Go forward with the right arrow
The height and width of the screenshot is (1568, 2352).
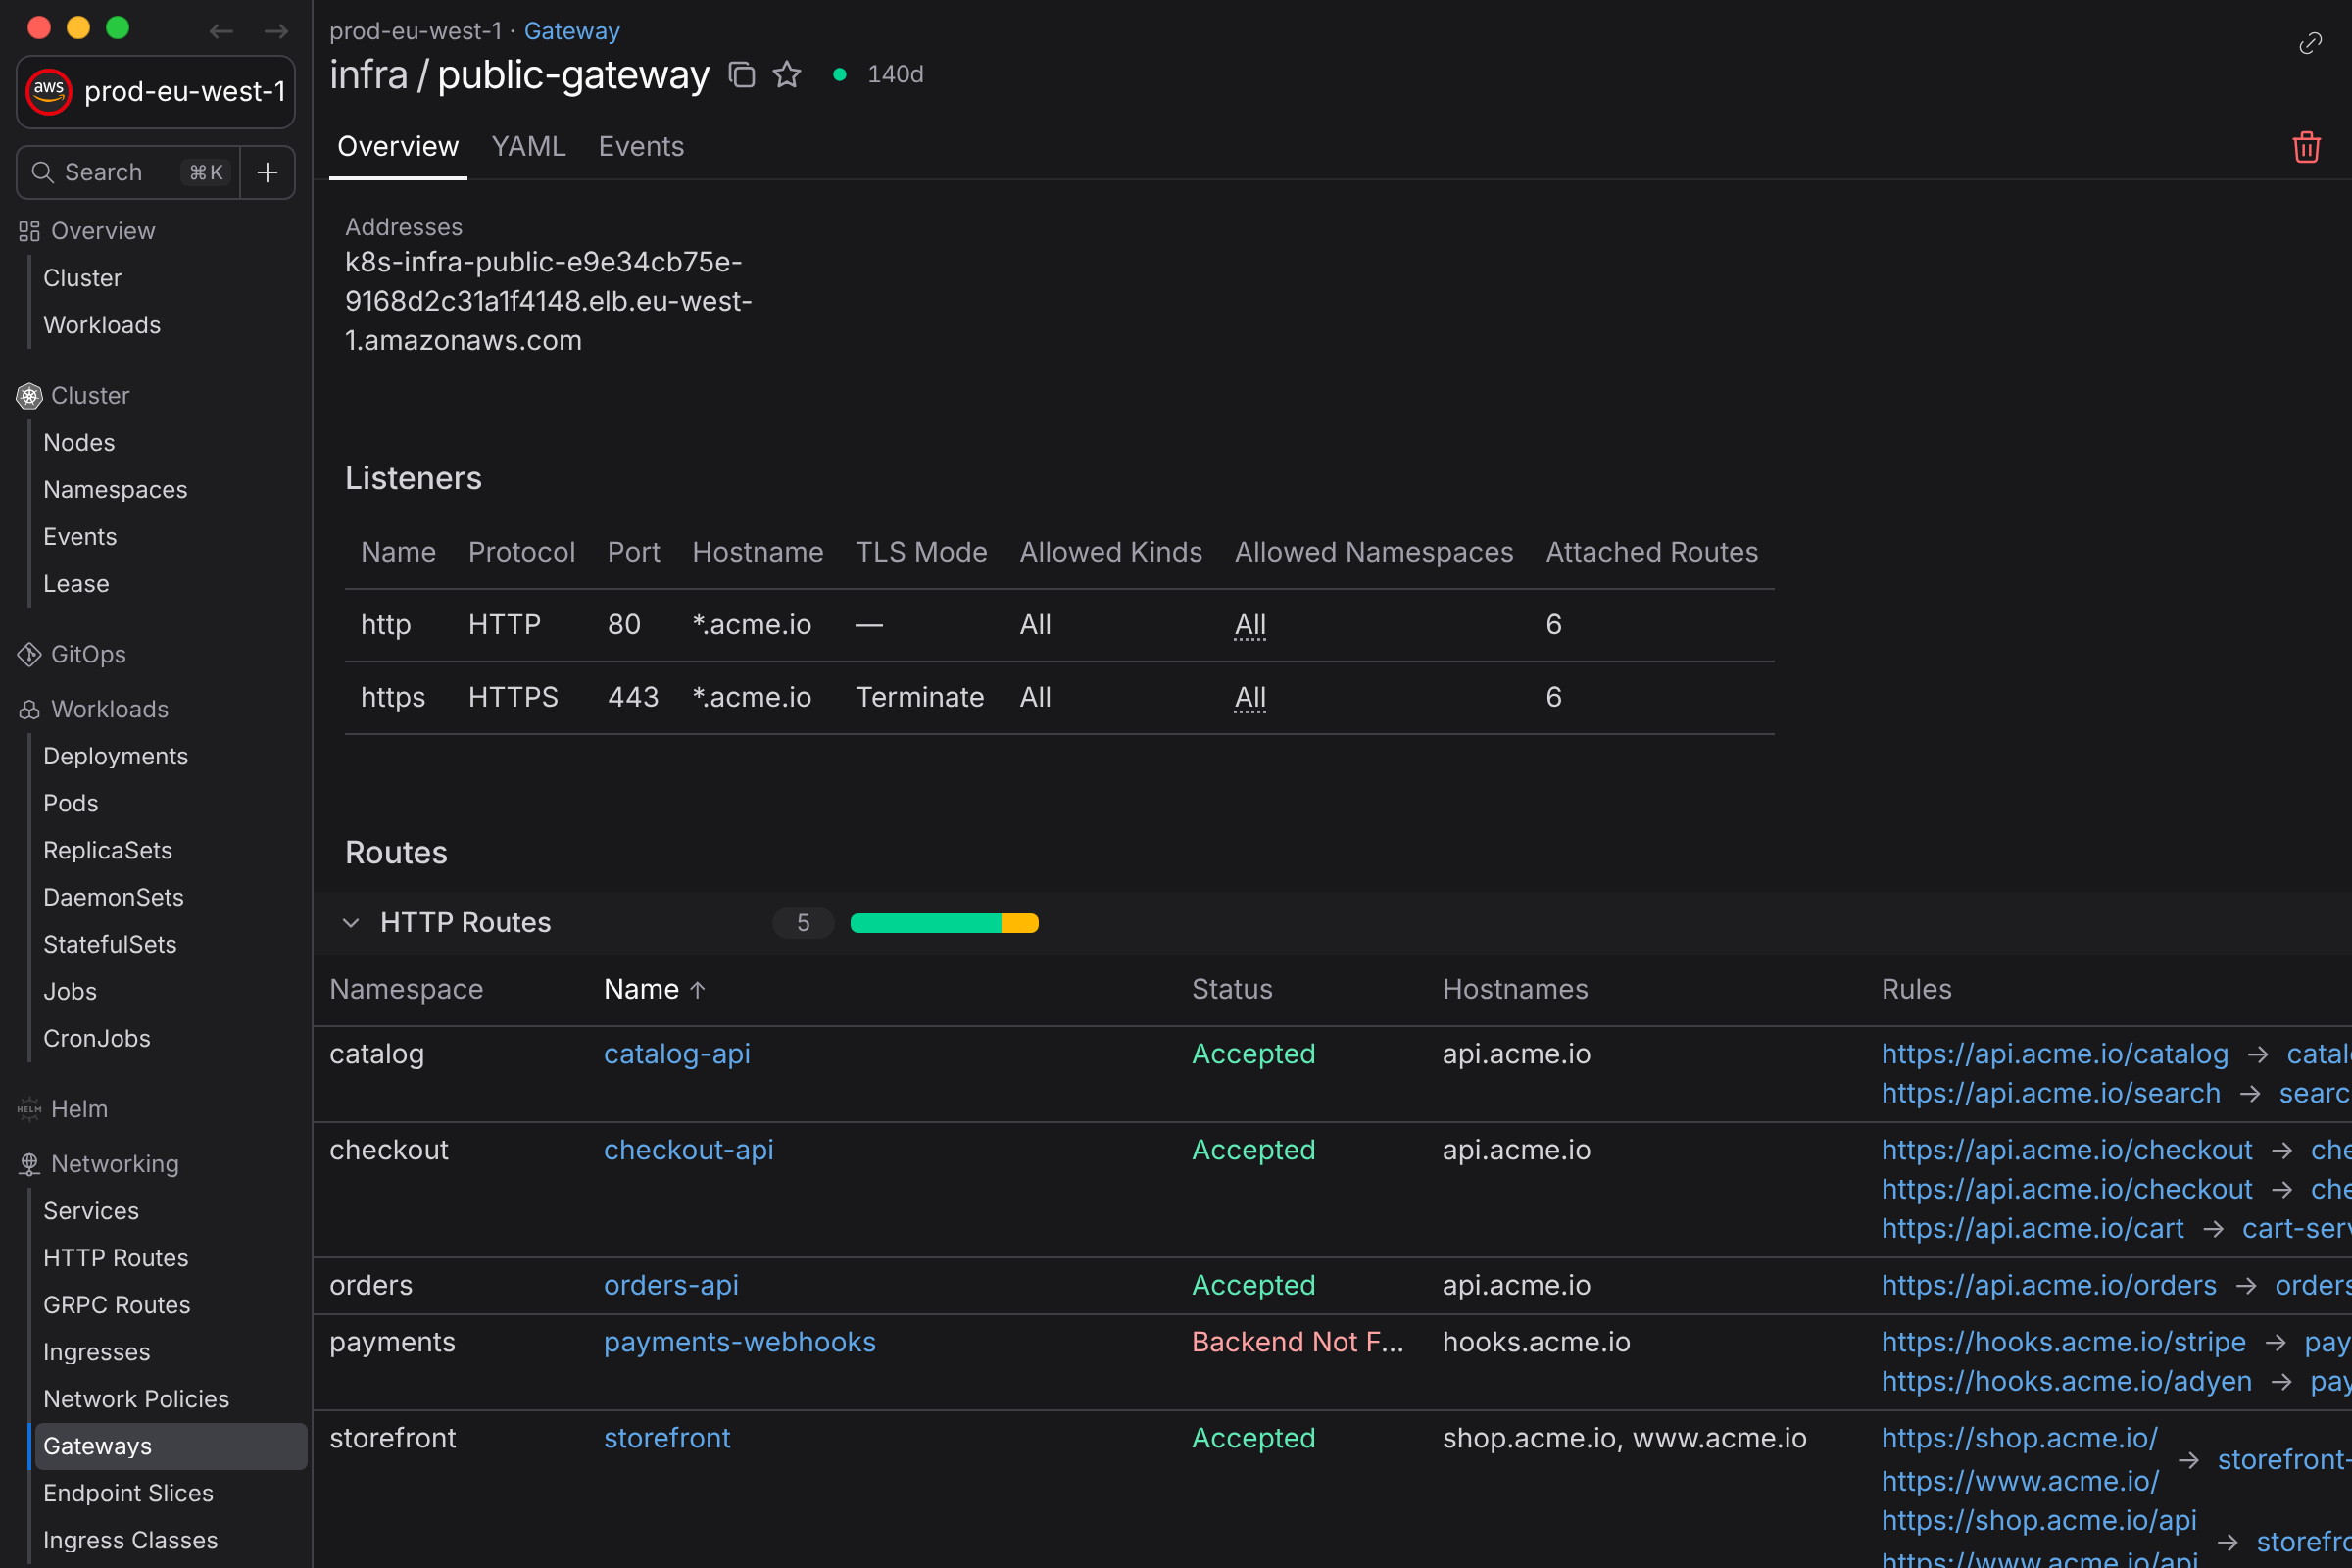(276, 31)
